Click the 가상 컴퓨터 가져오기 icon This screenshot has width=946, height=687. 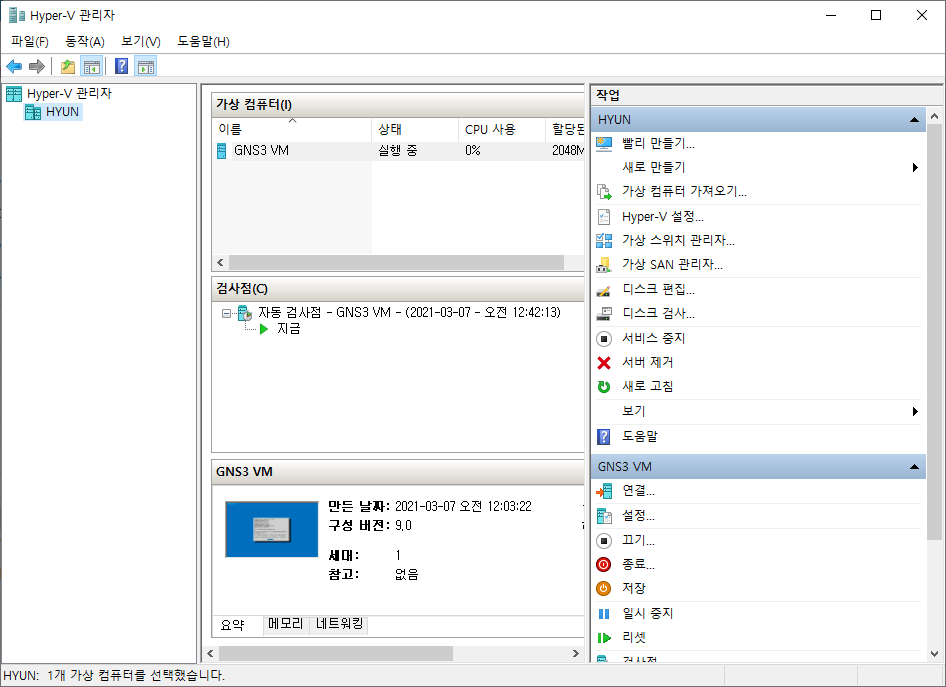[x=604, y=192]
